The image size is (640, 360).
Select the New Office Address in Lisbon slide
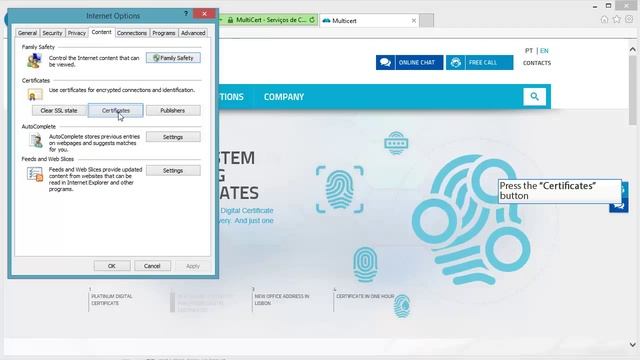tap(282, 300)
